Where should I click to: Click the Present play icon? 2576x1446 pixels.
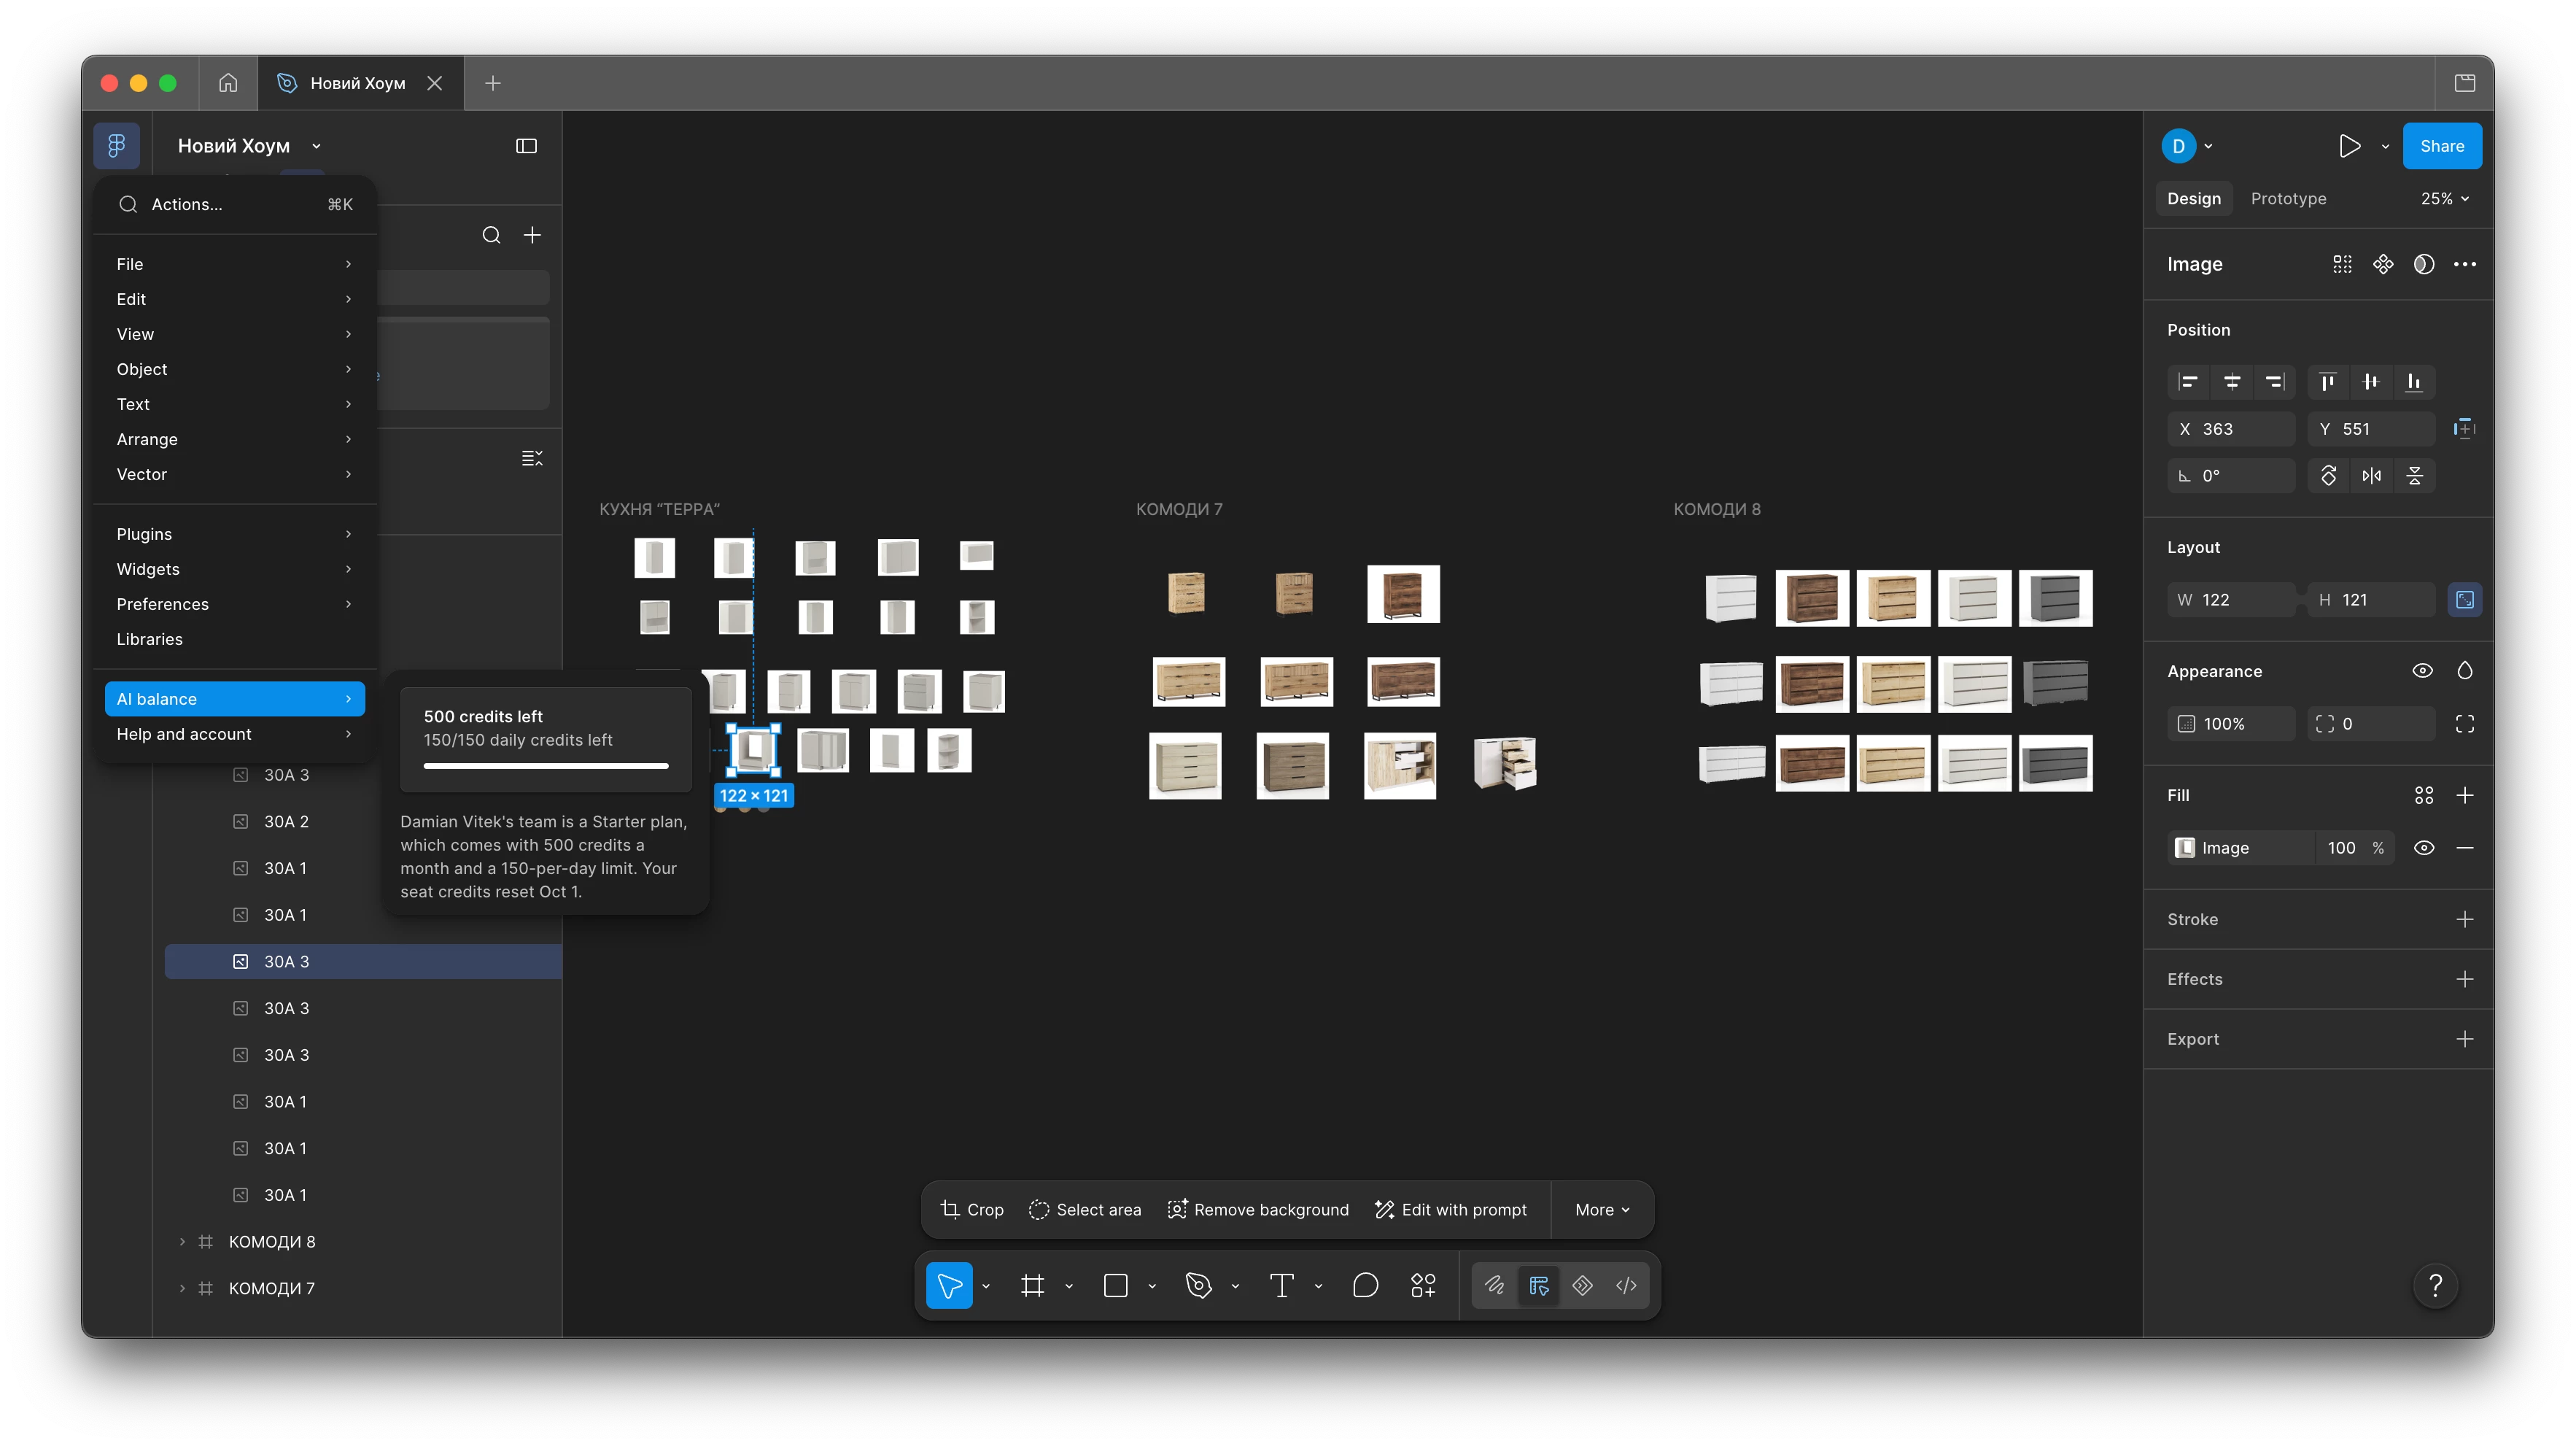pos(2349,146)
